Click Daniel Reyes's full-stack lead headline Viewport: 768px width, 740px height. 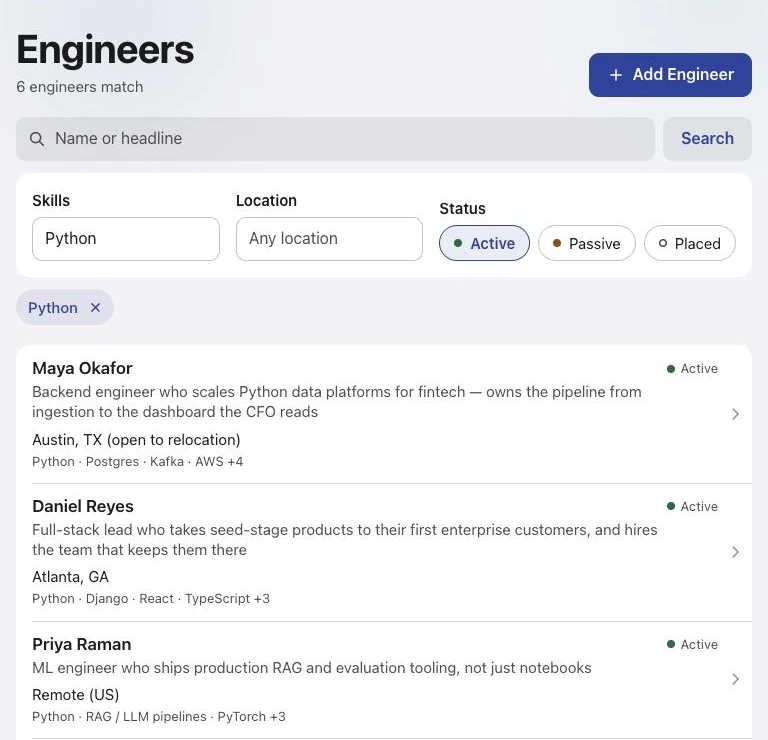tap(344, 540)
